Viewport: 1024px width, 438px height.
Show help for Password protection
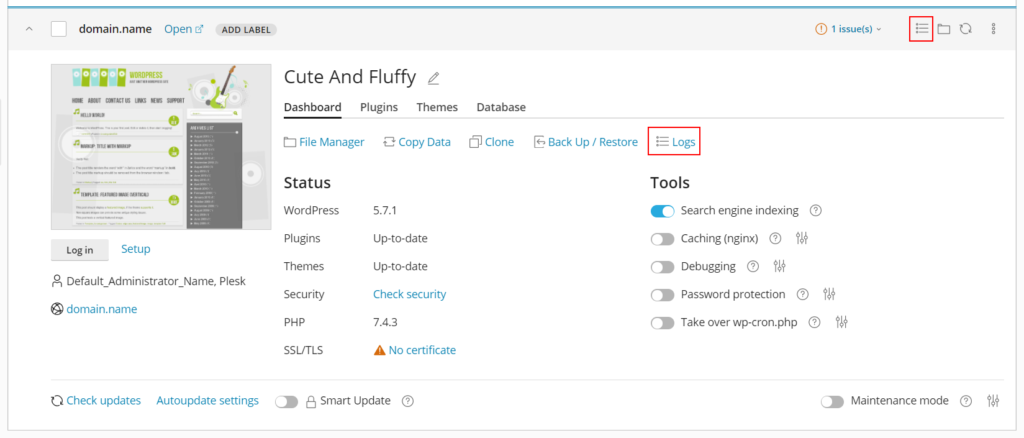803,294
